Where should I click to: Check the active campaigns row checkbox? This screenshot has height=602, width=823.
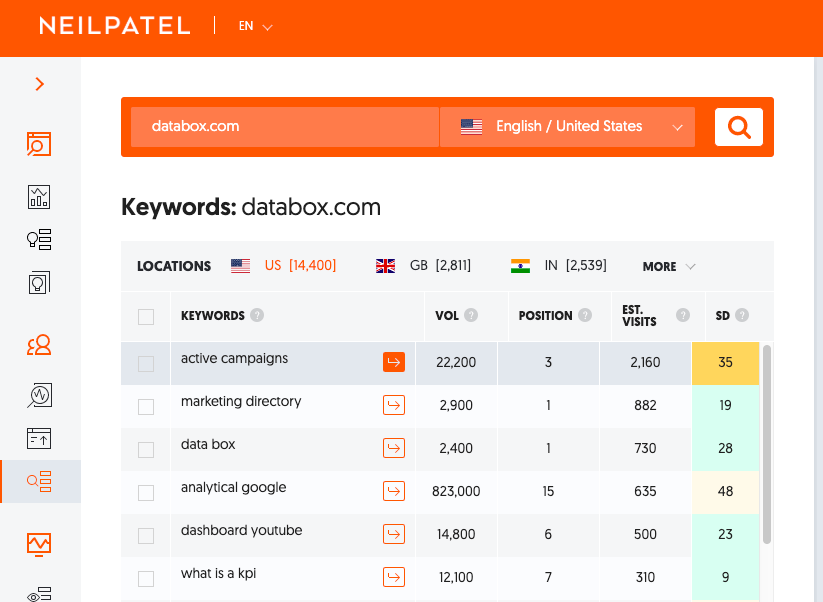coord(146,364)
